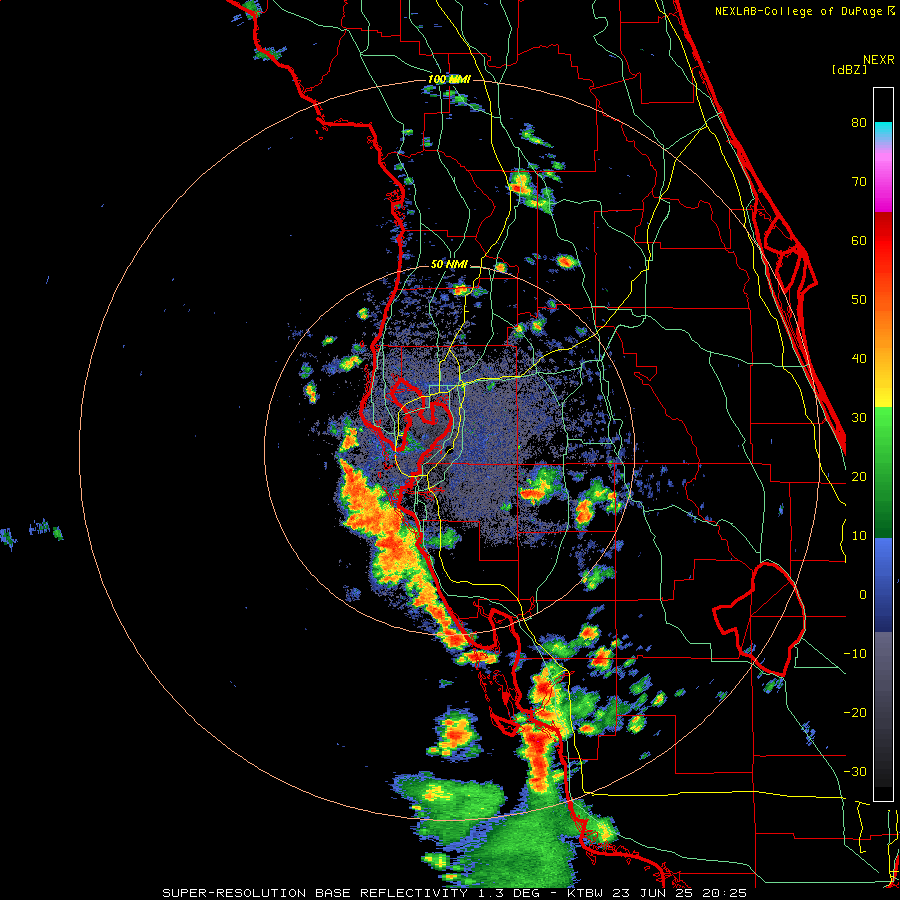Click the red segment of the color bar
The width and height of the screenshot is (900, 900).
883,241
